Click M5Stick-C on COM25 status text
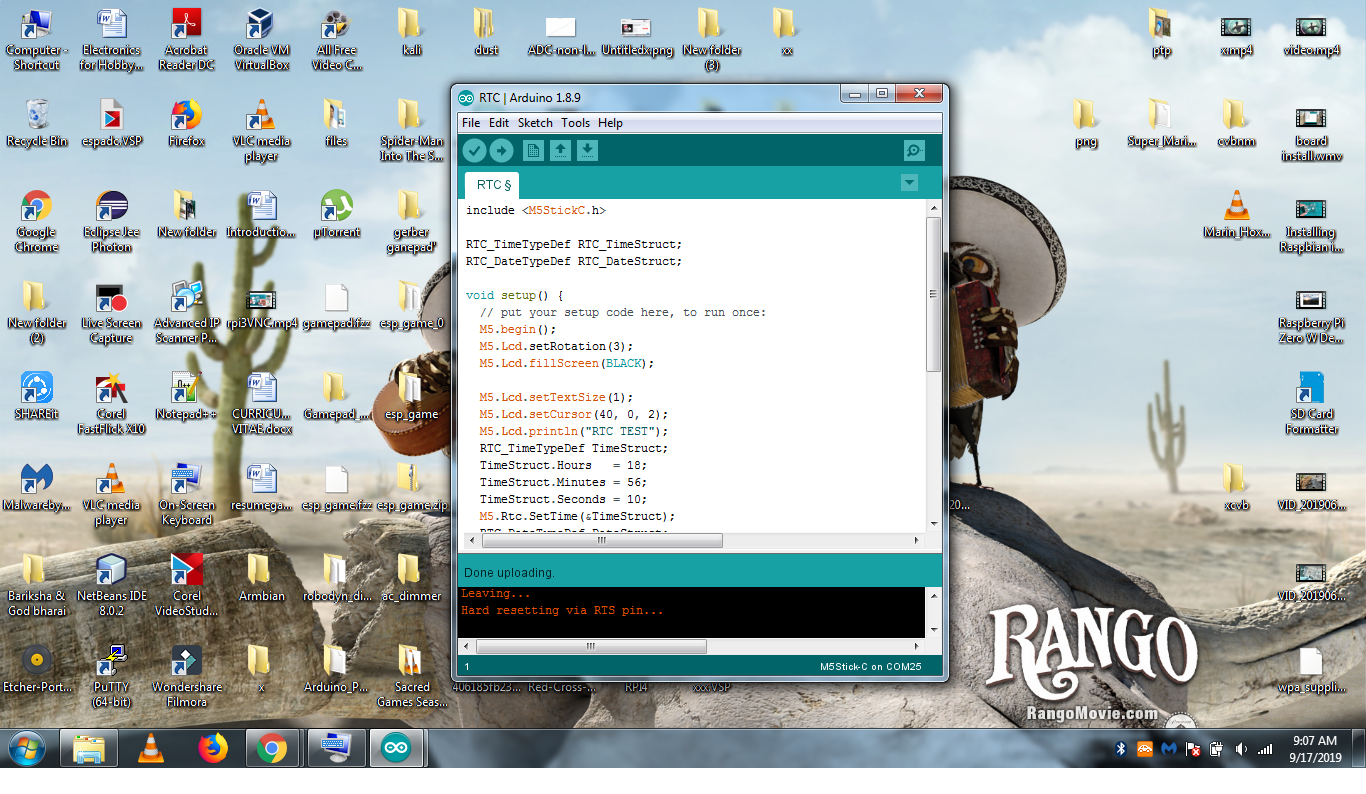The height and width of the screenshot is (794, 1366). pos(870,666)
